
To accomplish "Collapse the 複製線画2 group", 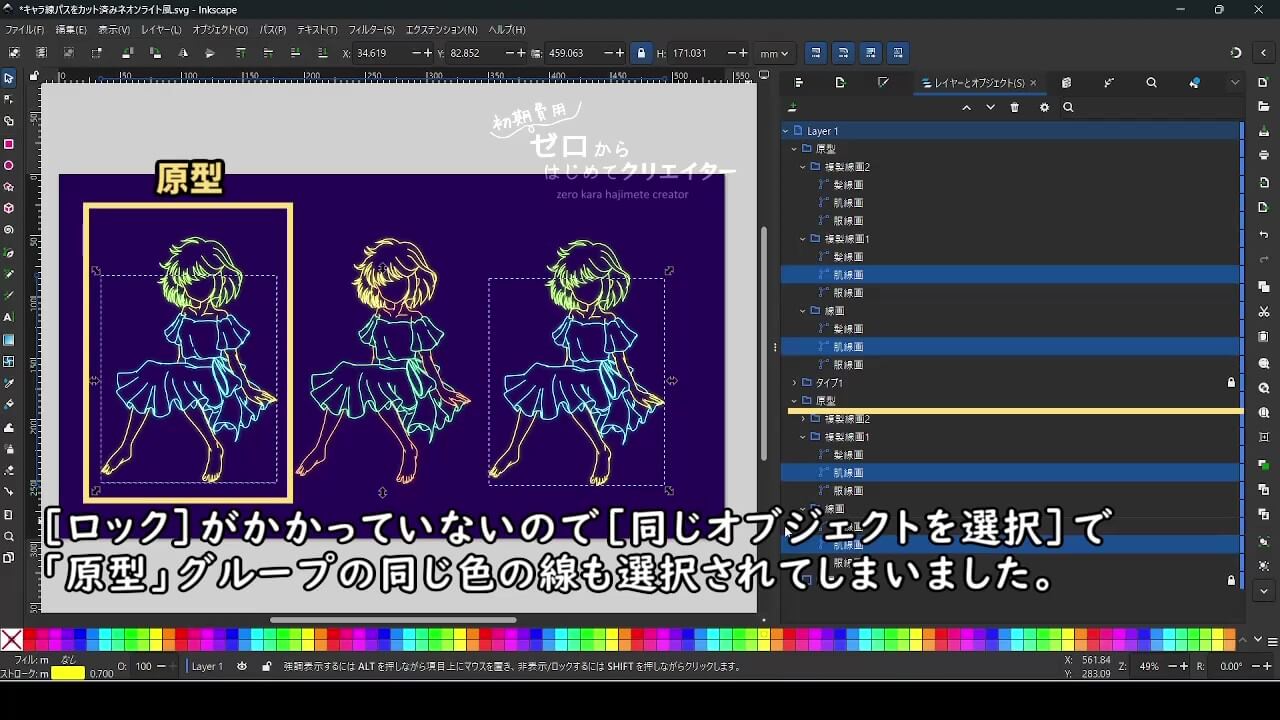I will click(801, 166).
